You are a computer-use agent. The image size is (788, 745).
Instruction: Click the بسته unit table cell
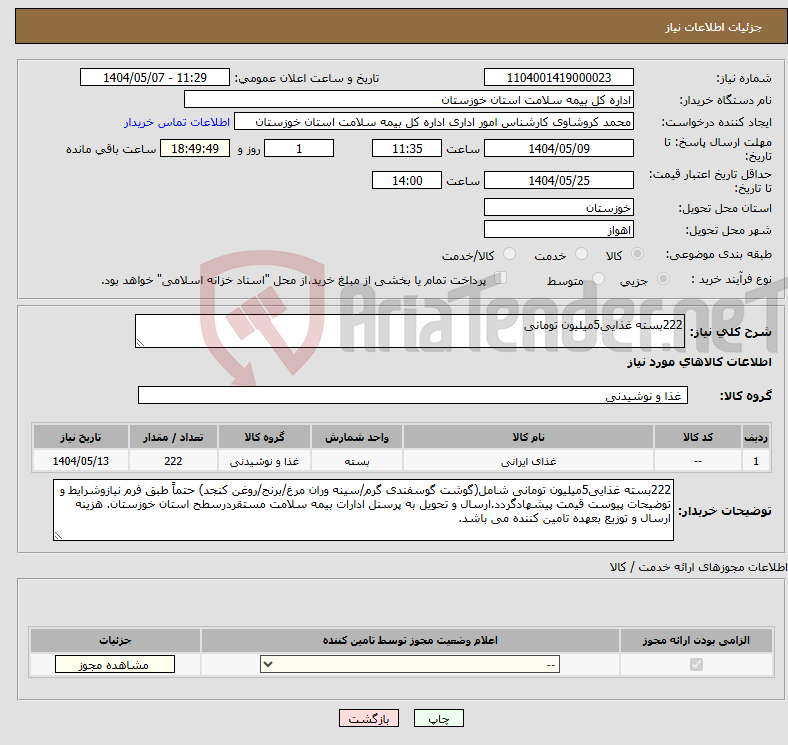coord(357,461)
